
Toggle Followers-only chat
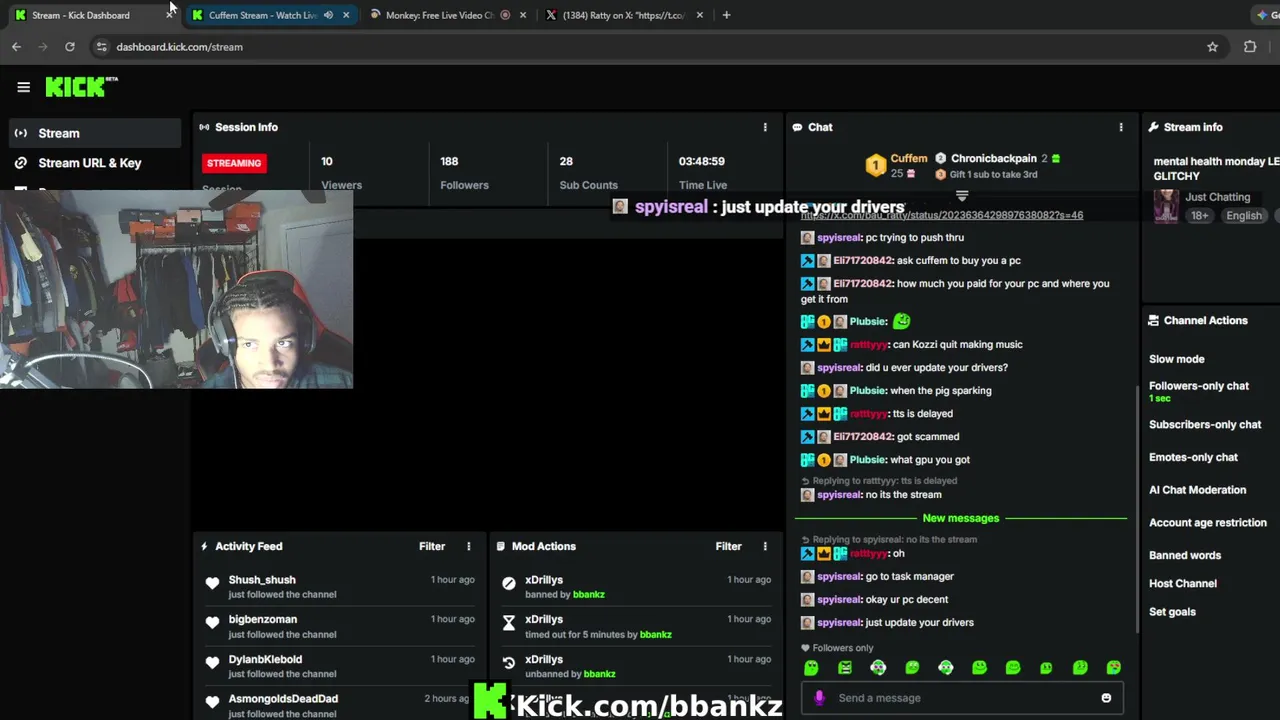pyautogui.click(x=1199, y=386)
